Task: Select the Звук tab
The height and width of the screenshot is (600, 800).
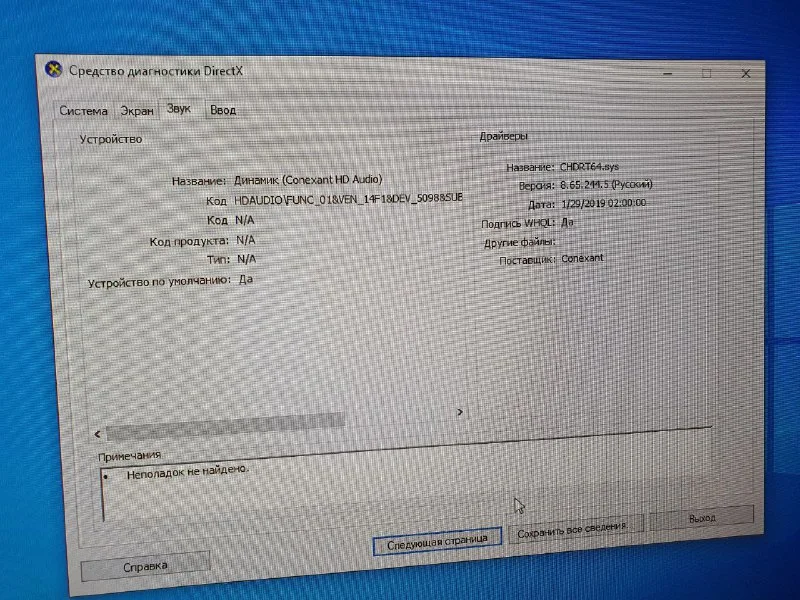Action: [180, 108]
